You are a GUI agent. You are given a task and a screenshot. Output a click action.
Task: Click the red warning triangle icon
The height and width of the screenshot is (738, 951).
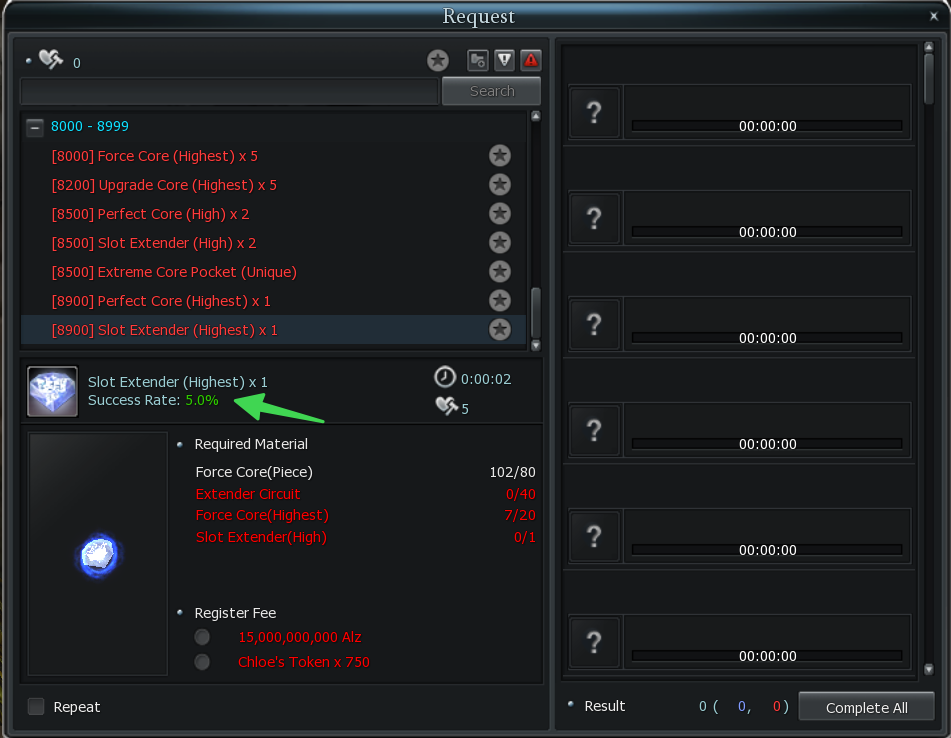click(x=531, y=60)
